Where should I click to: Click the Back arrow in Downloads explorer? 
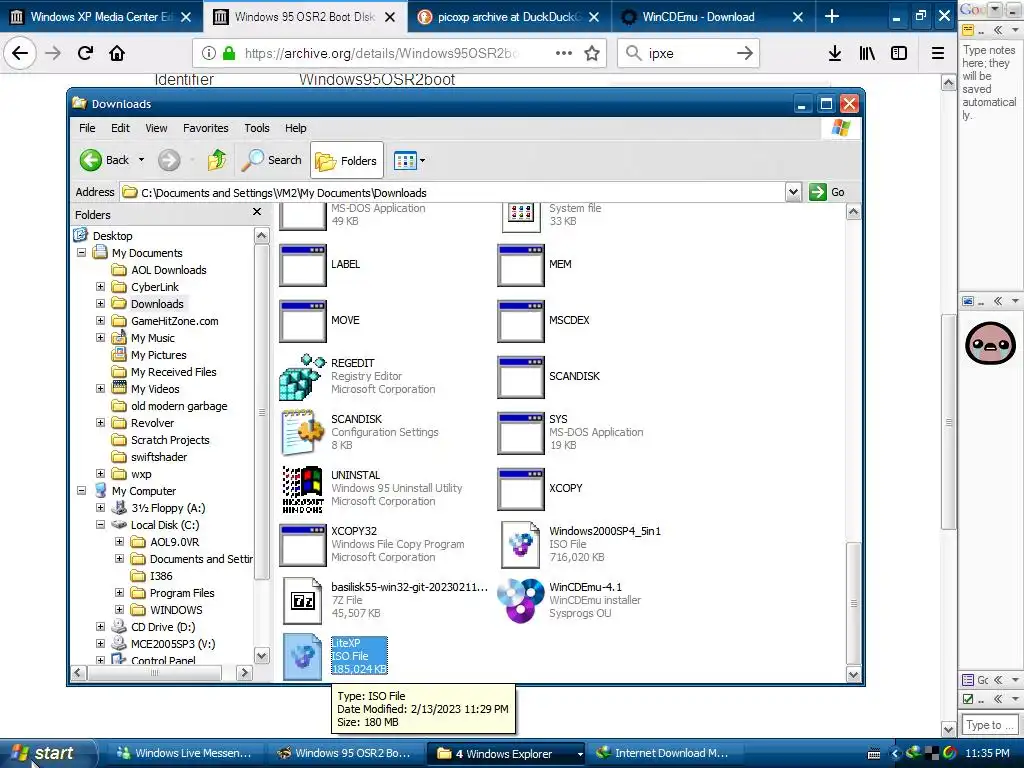(x=91, y=160)
